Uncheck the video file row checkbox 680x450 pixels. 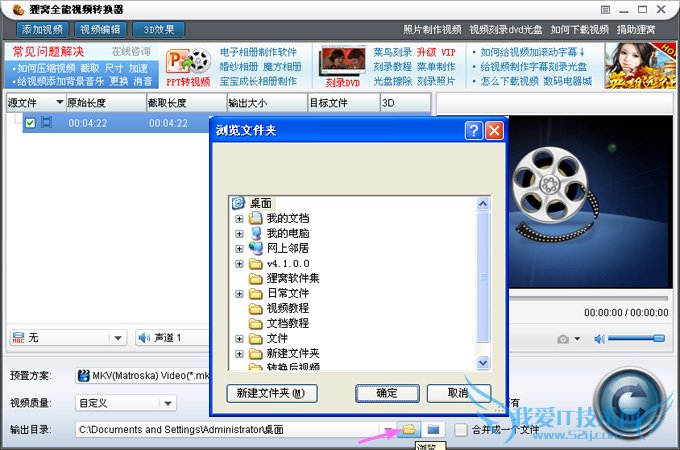point(30,123)
